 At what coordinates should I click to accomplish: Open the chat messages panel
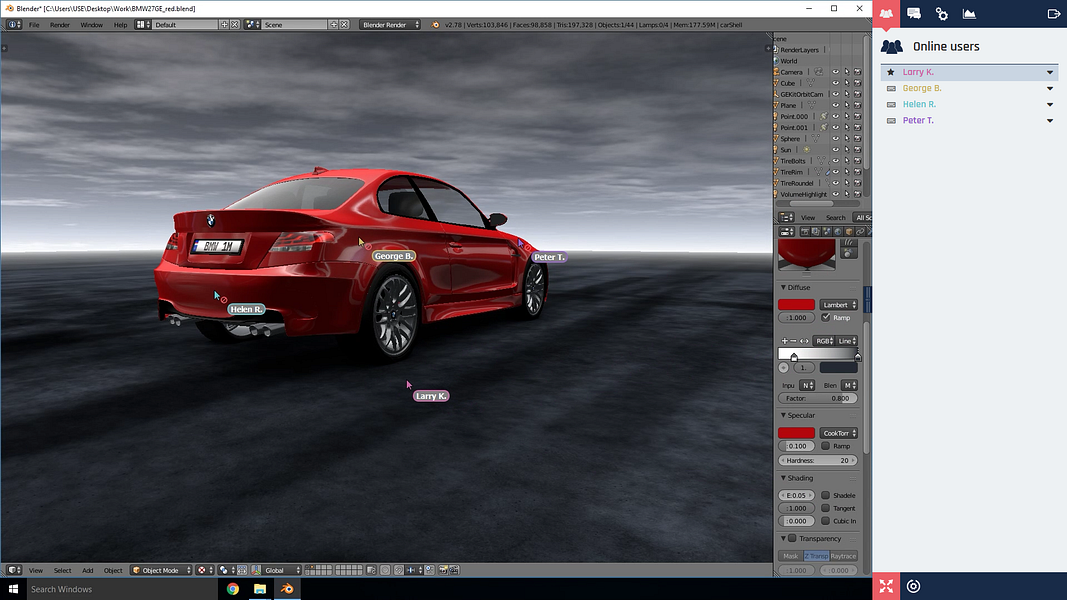coord(914,14)
